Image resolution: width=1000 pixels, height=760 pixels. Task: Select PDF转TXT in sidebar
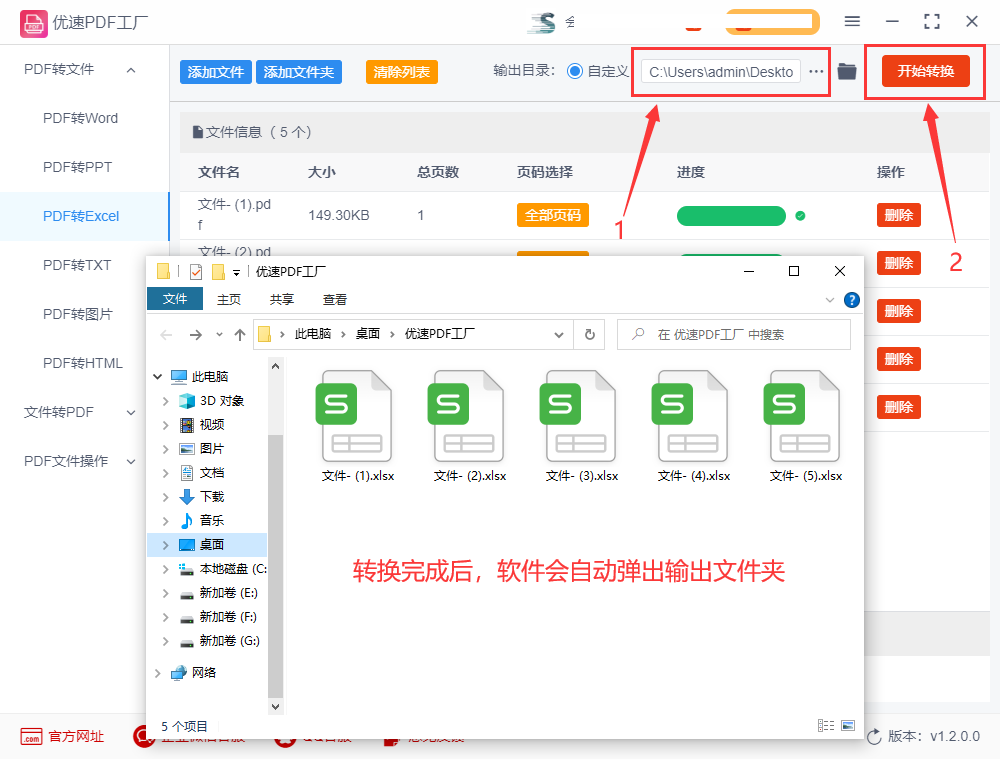[x=77, y=265]
